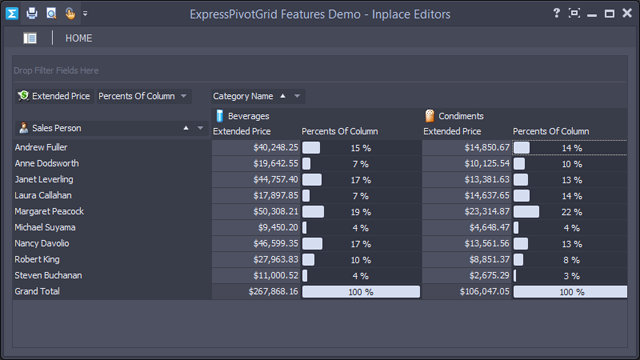Click the Extended Price dollar icon
The height and width of the screenshot is (360, 640).
click(x=23, y=96)
